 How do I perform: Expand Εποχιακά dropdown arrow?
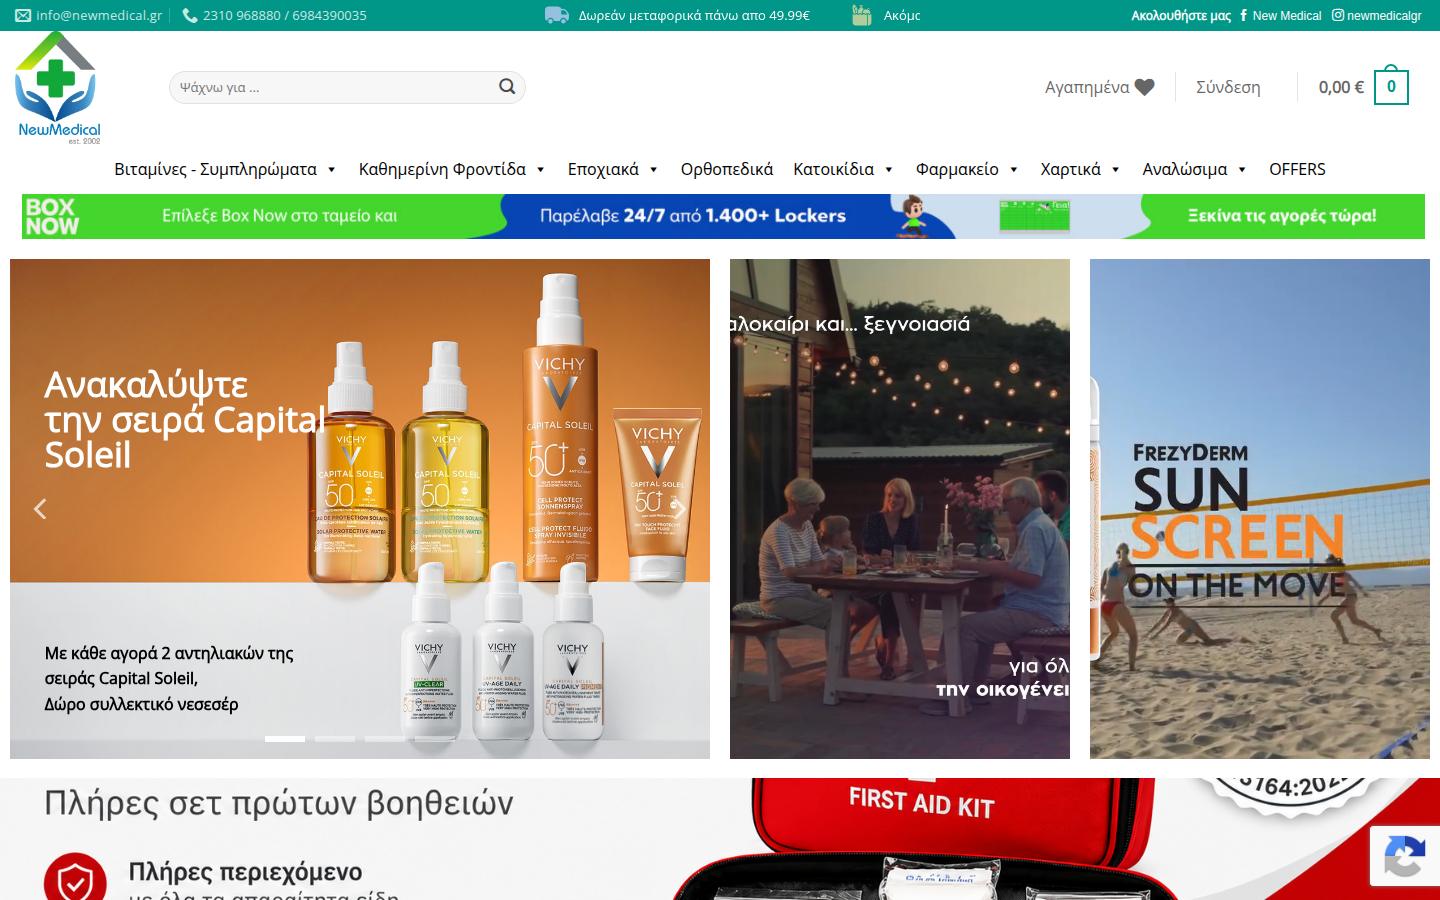pyautogui.click(x=654, y=170)
